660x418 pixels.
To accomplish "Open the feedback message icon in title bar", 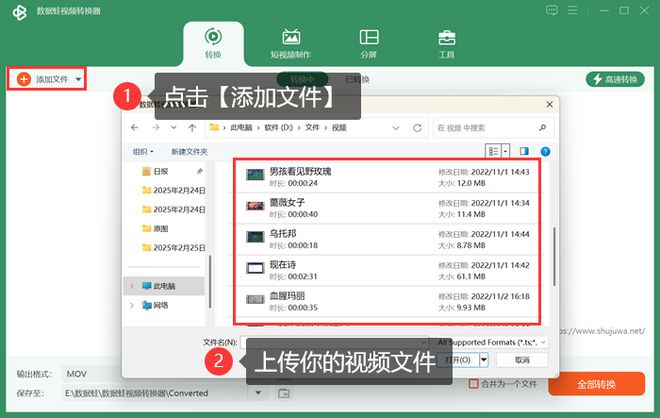I will pos(552,10).
